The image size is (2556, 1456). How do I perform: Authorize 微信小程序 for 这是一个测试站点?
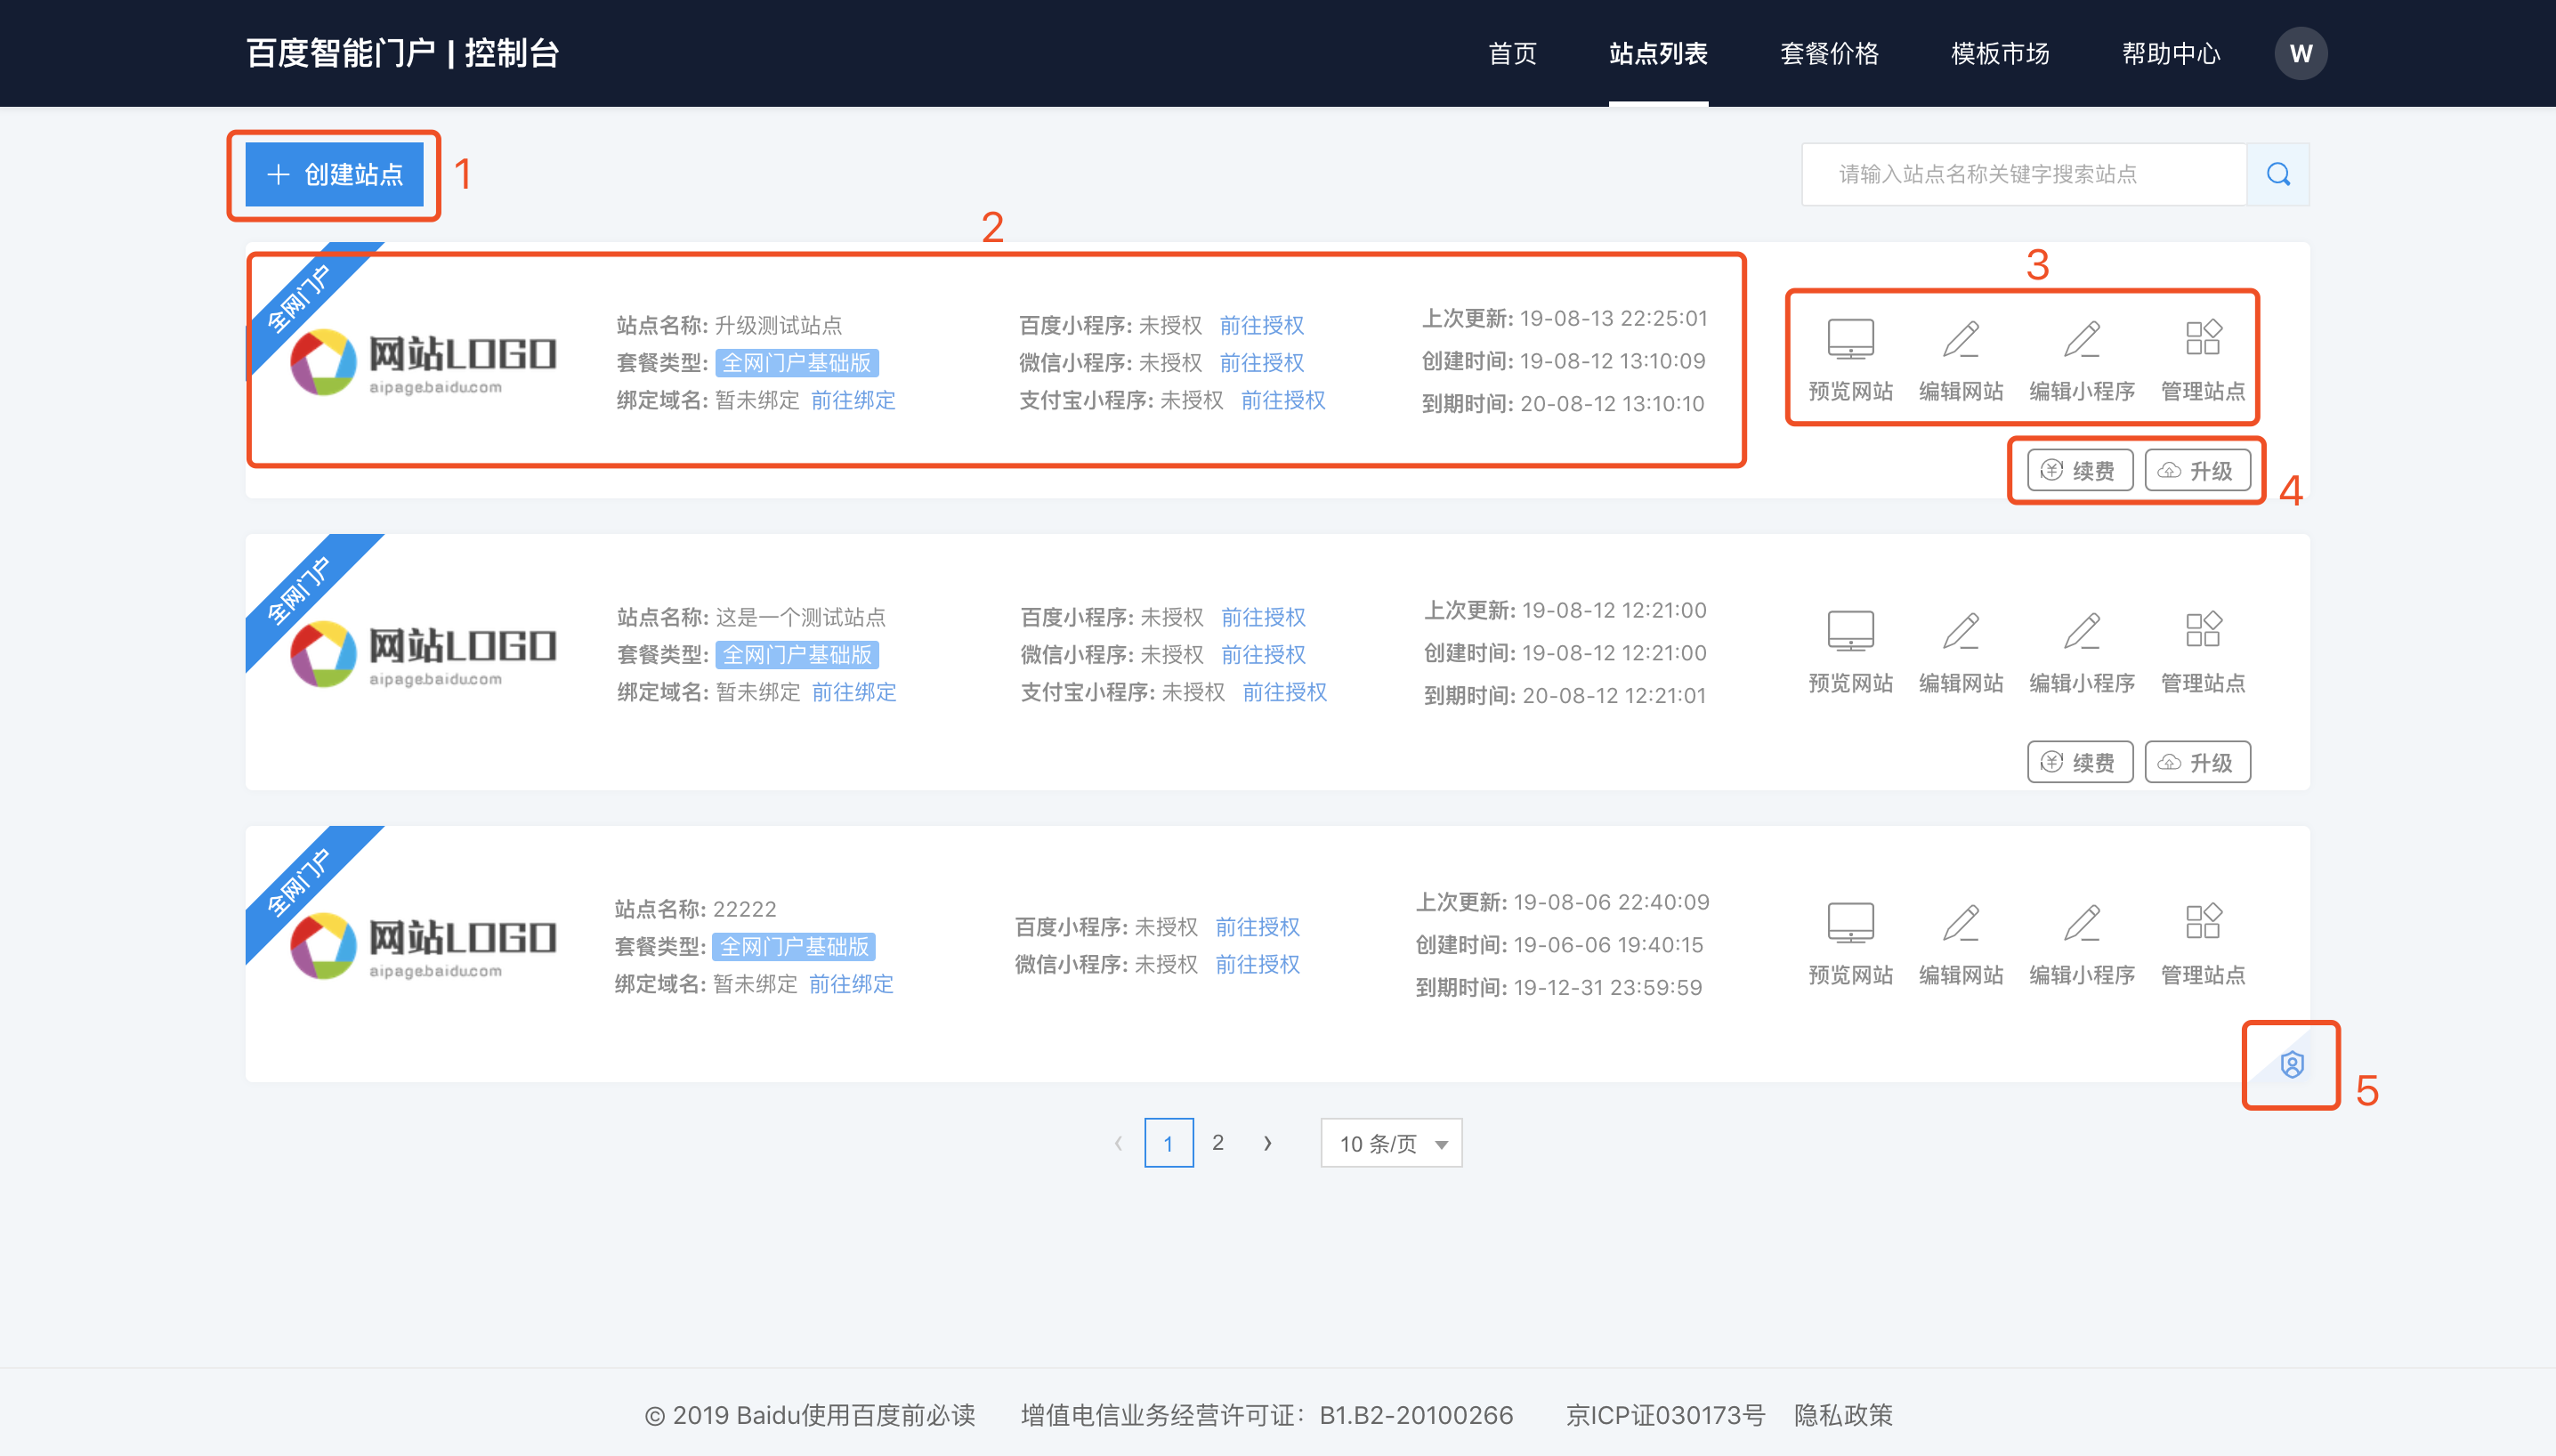[x=1263, y=655]
